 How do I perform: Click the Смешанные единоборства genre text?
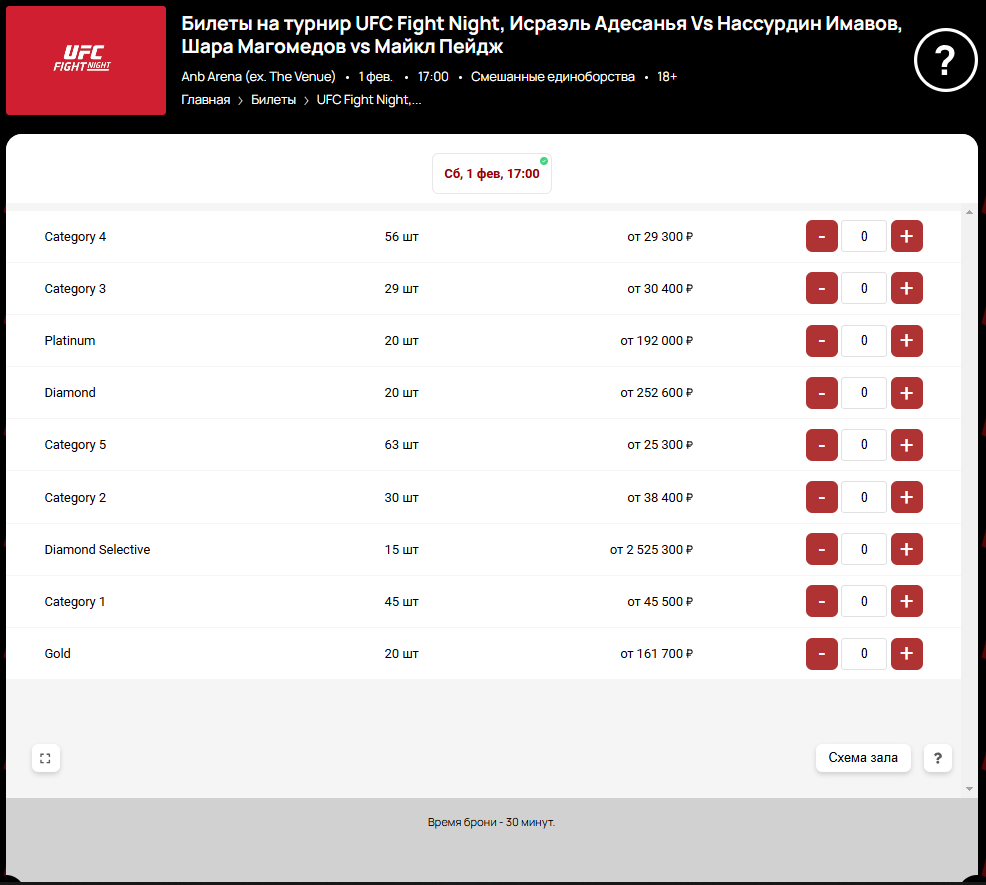coord(553,77)
